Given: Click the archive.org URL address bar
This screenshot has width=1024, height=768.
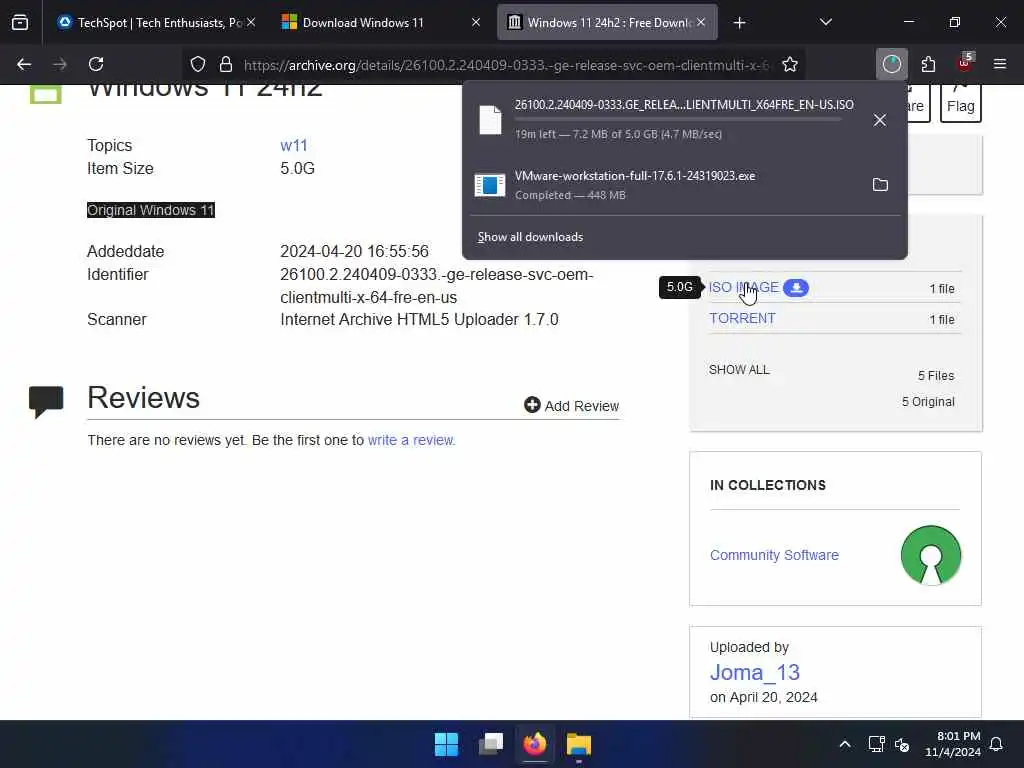Looking at the screenshot, I should (x=506, y=65).
